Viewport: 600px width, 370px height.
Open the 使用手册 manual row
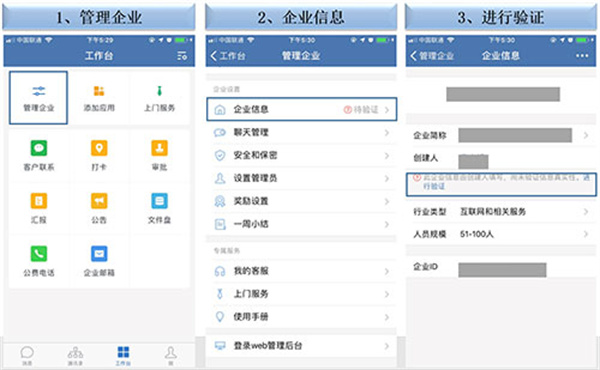click(302, 317)
